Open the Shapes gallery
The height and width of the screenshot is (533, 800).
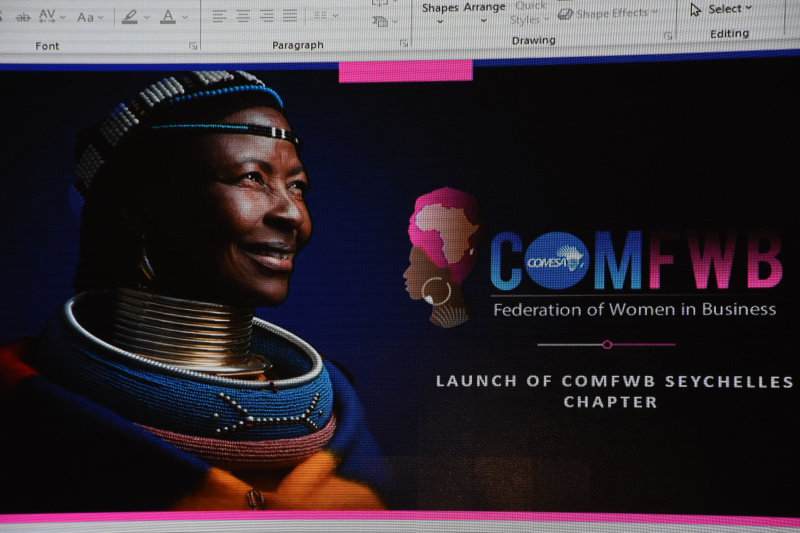click(x=440, y=13)
